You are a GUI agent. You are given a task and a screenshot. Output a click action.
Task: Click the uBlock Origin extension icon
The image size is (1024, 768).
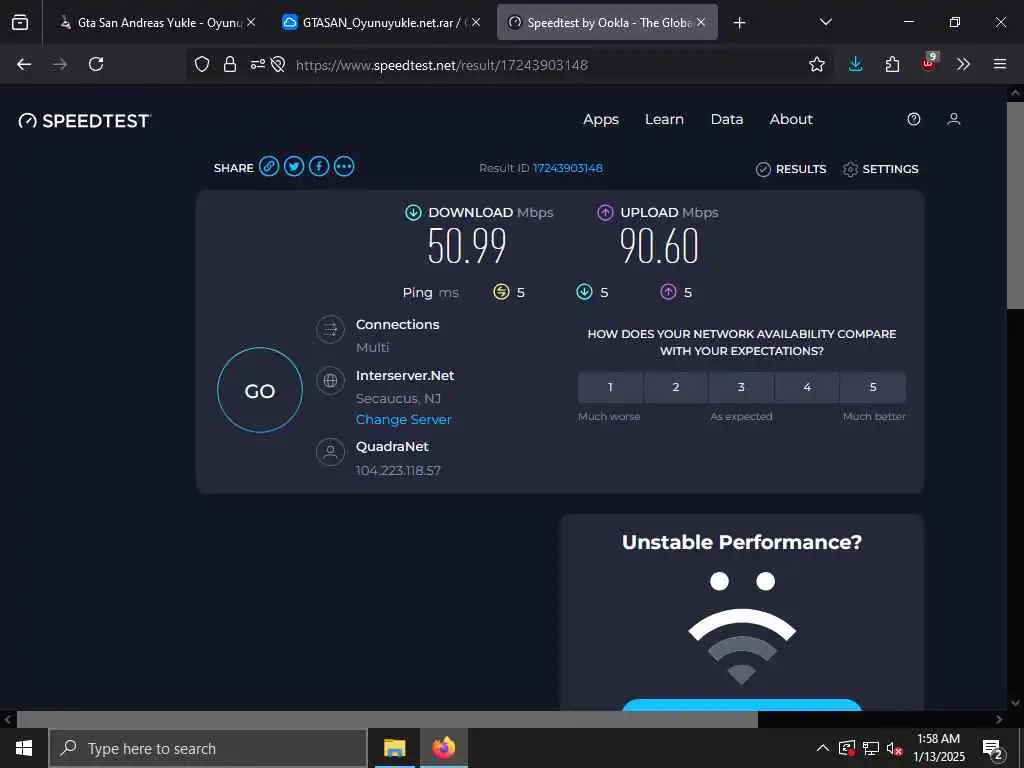point(929,63)
